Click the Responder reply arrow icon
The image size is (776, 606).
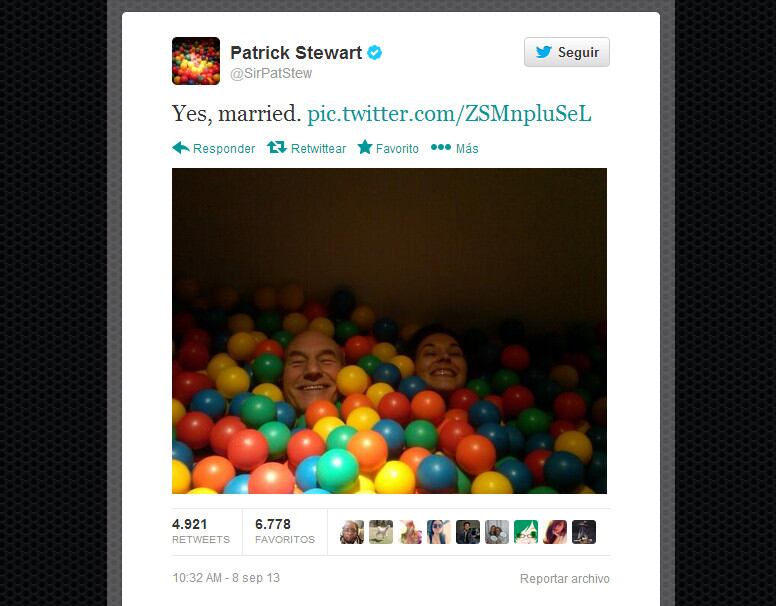point(181,148)
